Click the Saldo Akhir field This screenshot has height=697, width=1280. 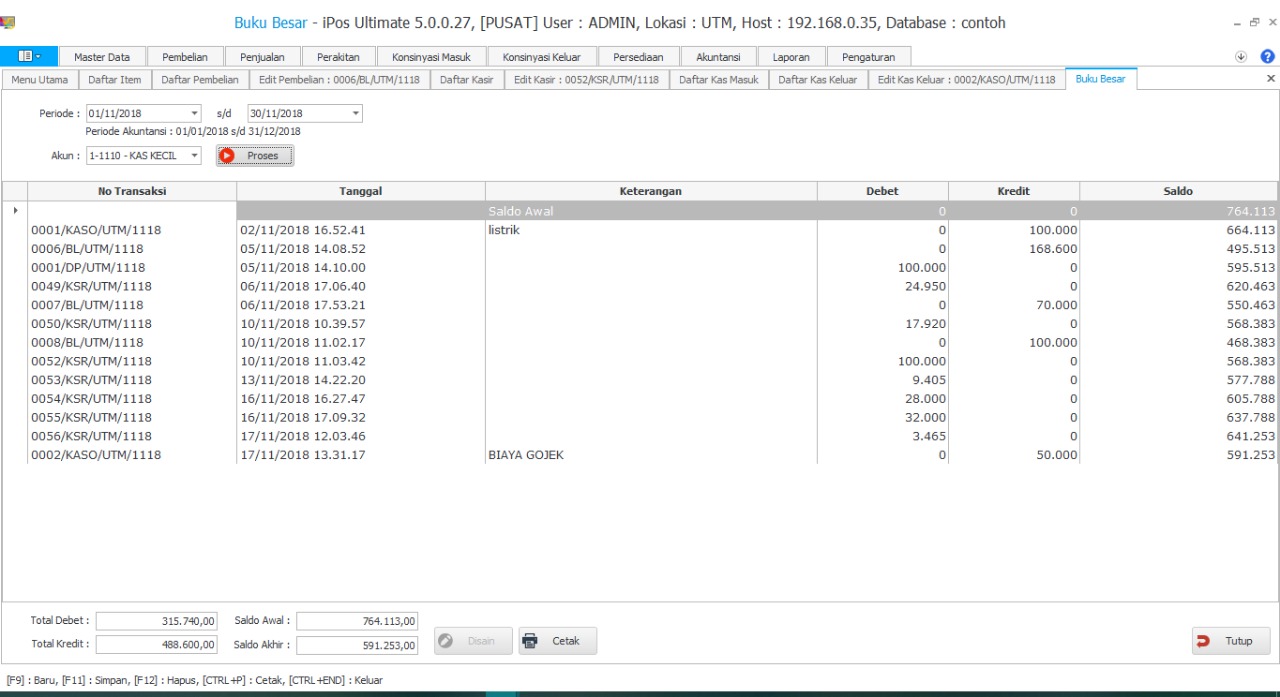(358, 645)
